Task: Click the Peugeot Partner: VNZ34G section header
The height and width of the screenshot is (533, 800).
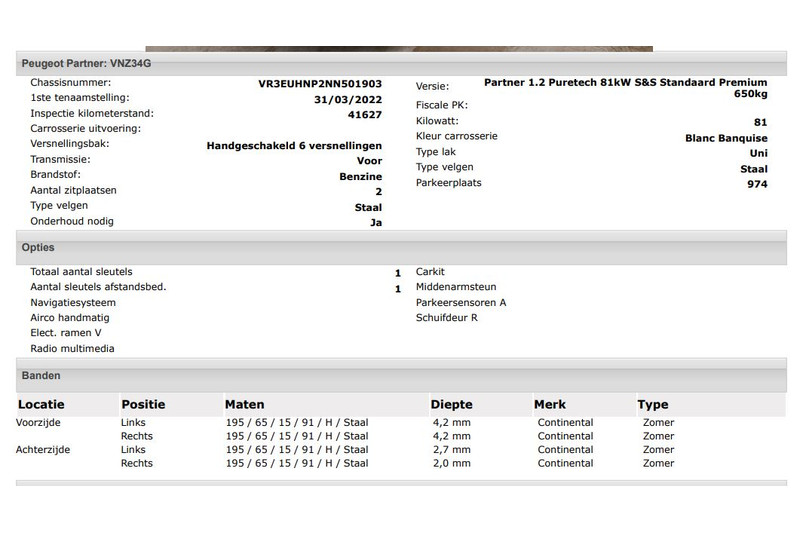Action: pos(87,63)
